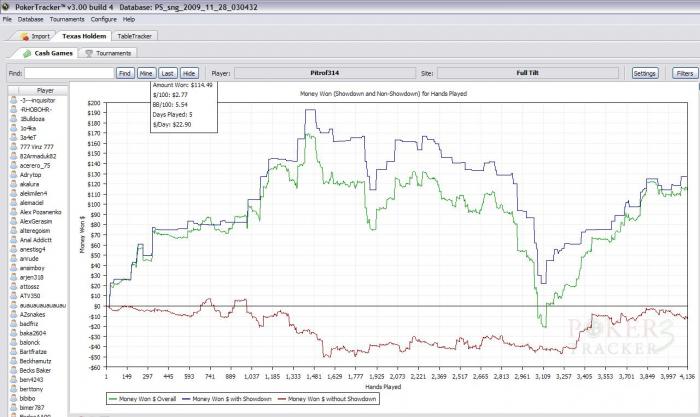This screenshot has height=417, width=700.
Task: Open the Filters button
Action: 685,73
